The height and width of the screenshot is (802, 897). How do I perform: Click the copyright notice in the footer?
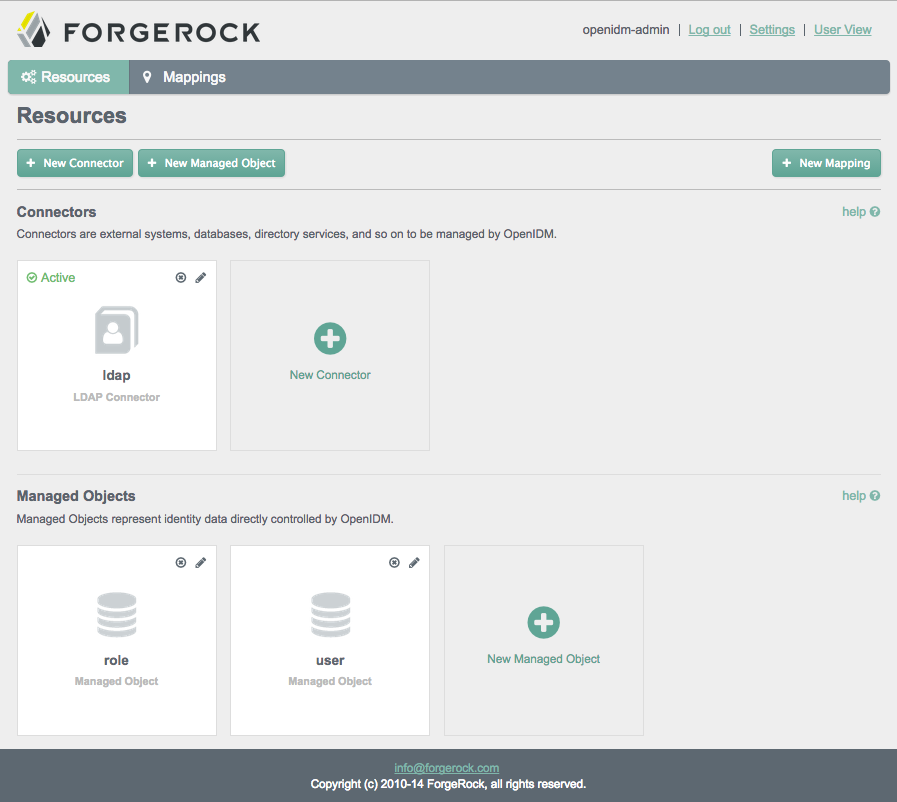[448, 784]
